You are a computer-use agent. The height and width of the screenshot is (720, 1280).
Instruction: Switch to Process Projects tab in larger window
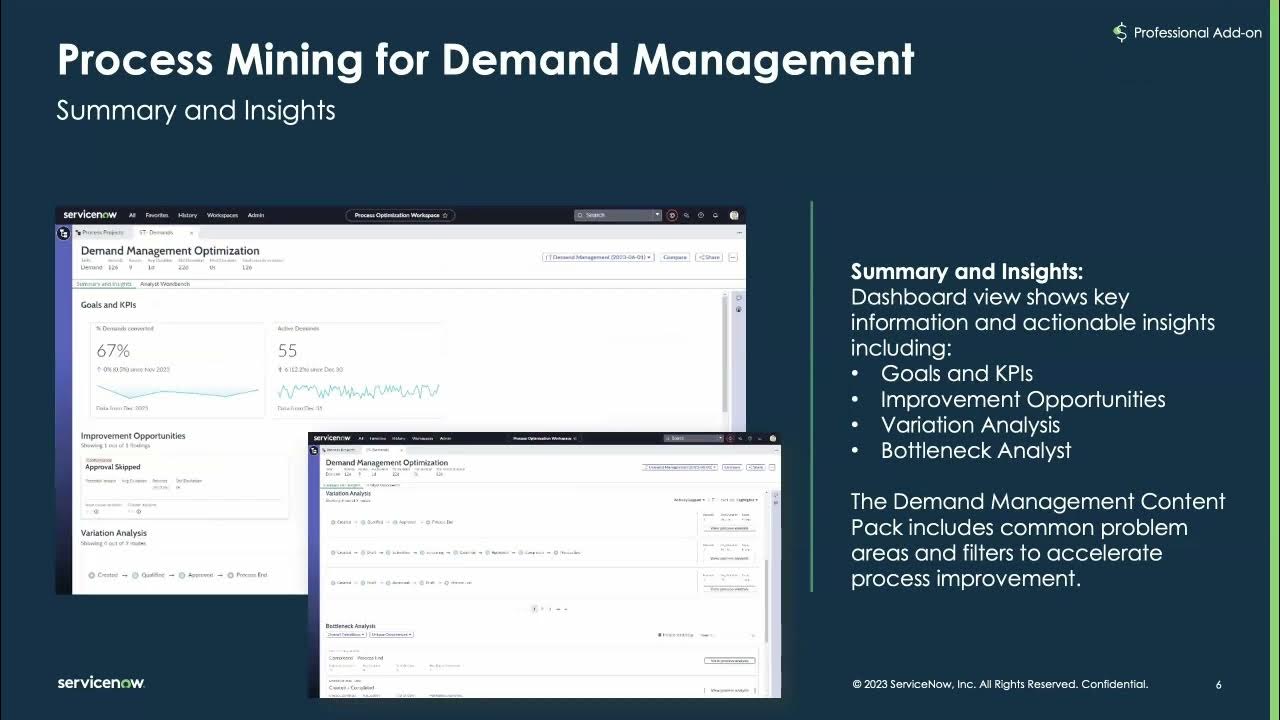[104, 232]
